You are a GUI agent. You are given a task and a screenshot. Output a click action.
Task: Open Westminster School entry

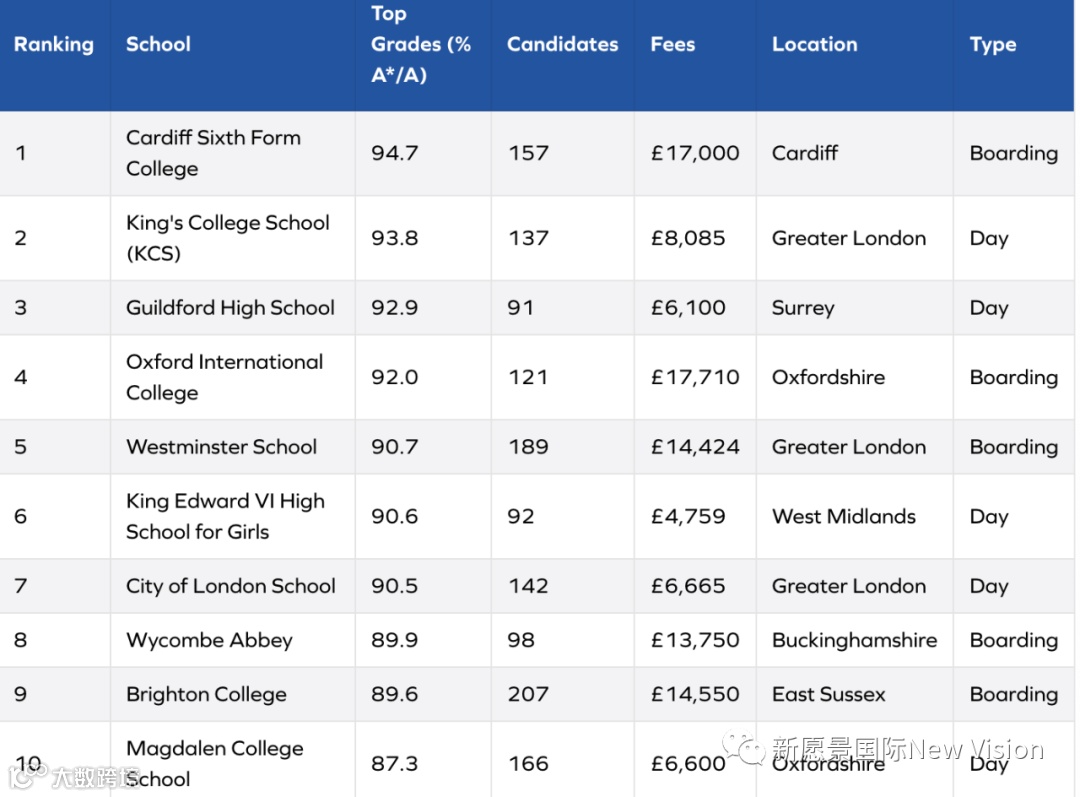(222, 446)
